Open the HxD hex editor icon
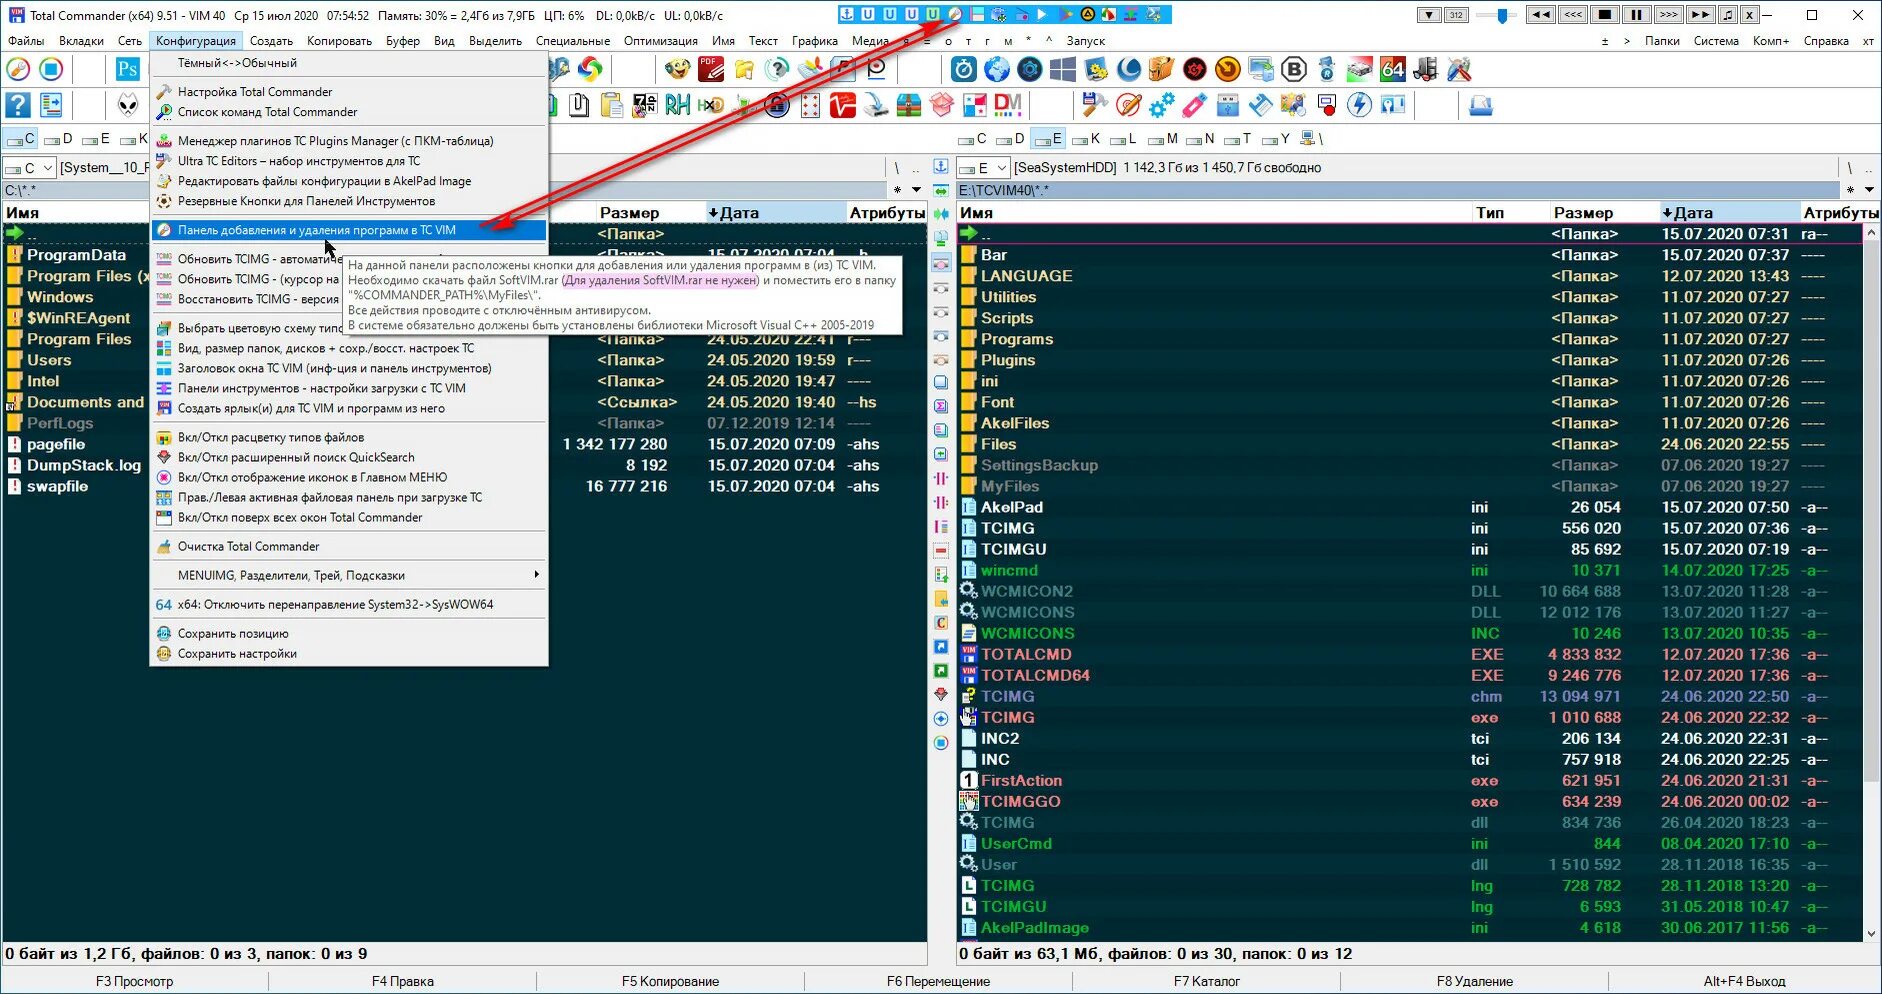 point(711,105)
